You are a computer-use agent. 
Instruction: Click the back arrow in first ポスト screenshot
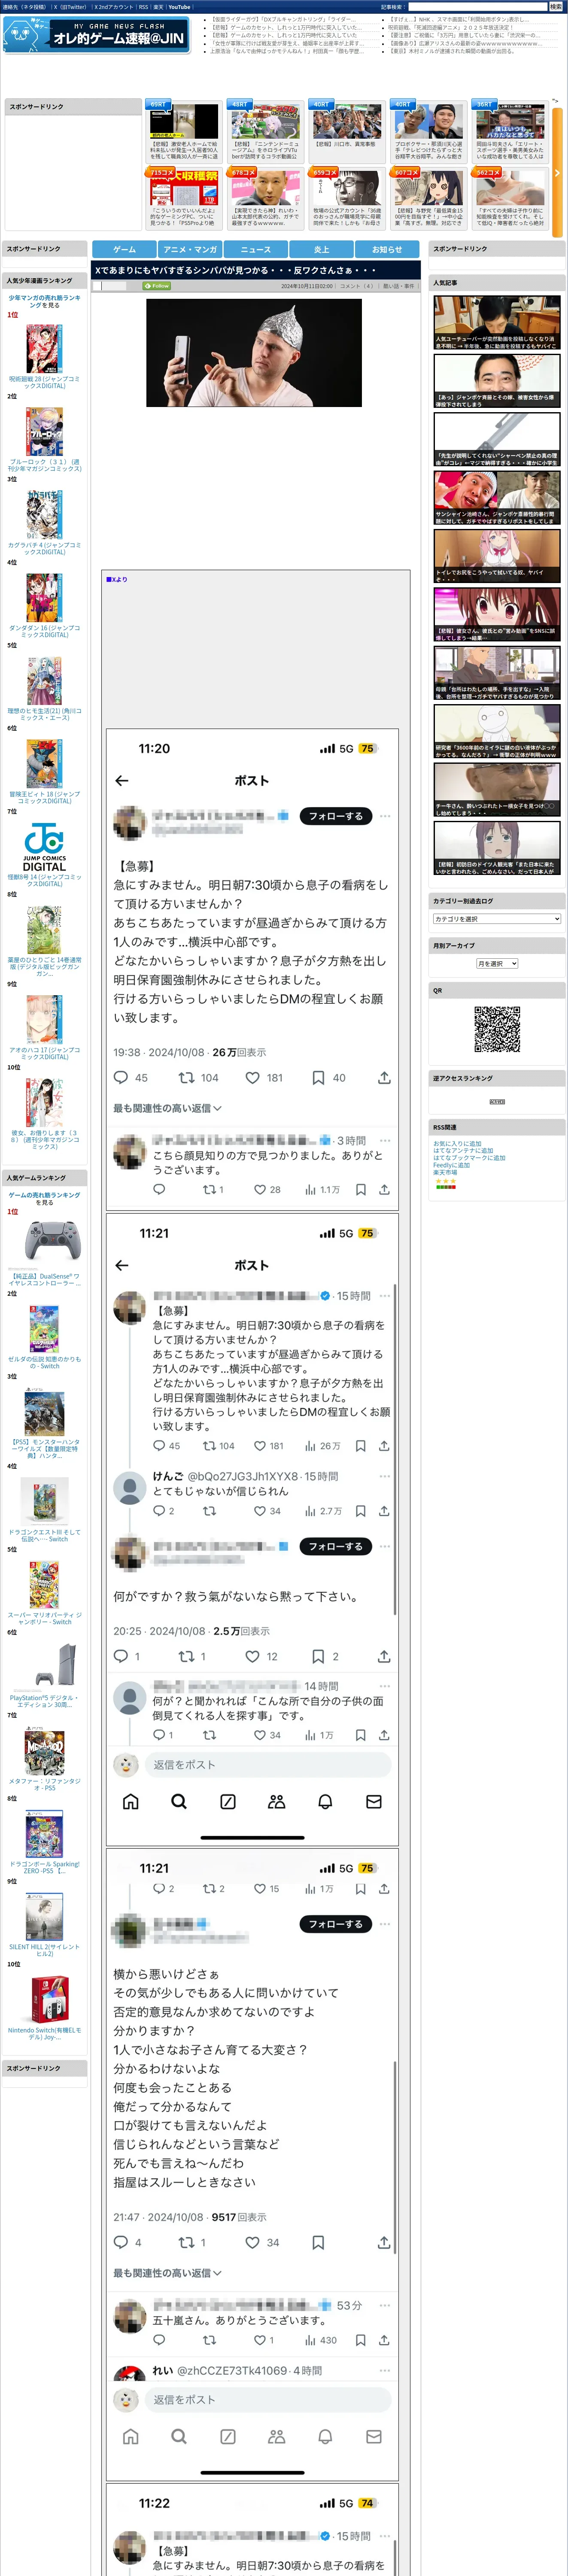click(x=122, y=780)
